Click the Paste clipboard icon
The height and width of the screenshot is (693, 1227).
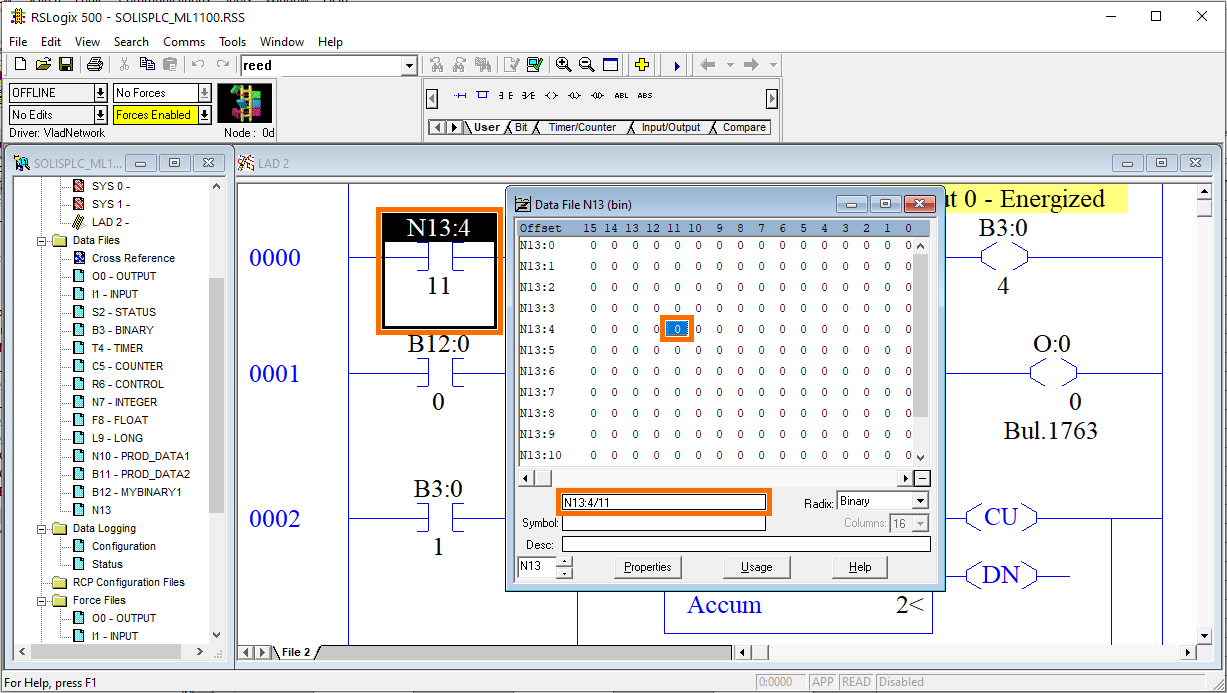coord(170,65)
